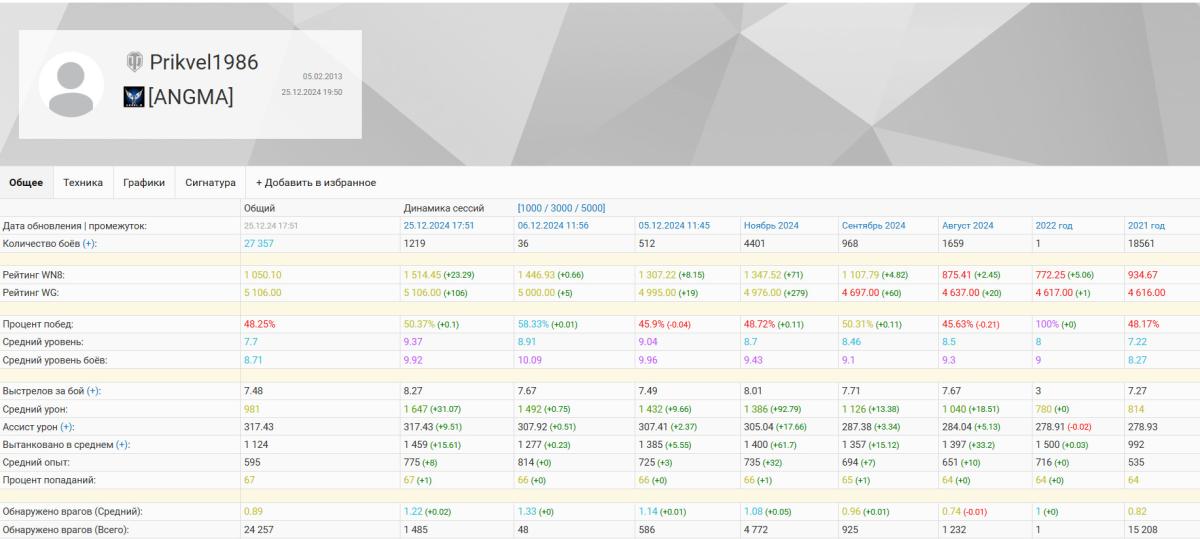The width and height of the screenshot is (1200, 539).
Task: Open the Сентябрь 2024 period link
Action: (873, 226)
